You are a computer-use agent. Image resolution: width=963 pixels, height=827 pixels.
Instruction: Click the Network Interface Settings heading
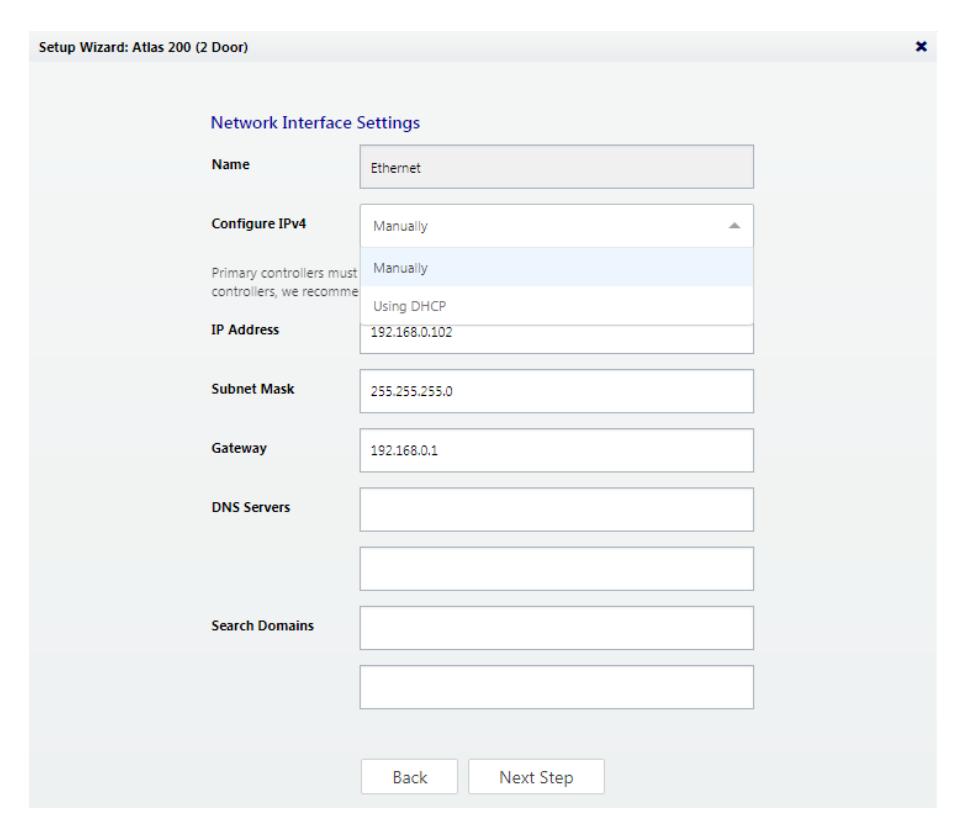pos(315,123)
